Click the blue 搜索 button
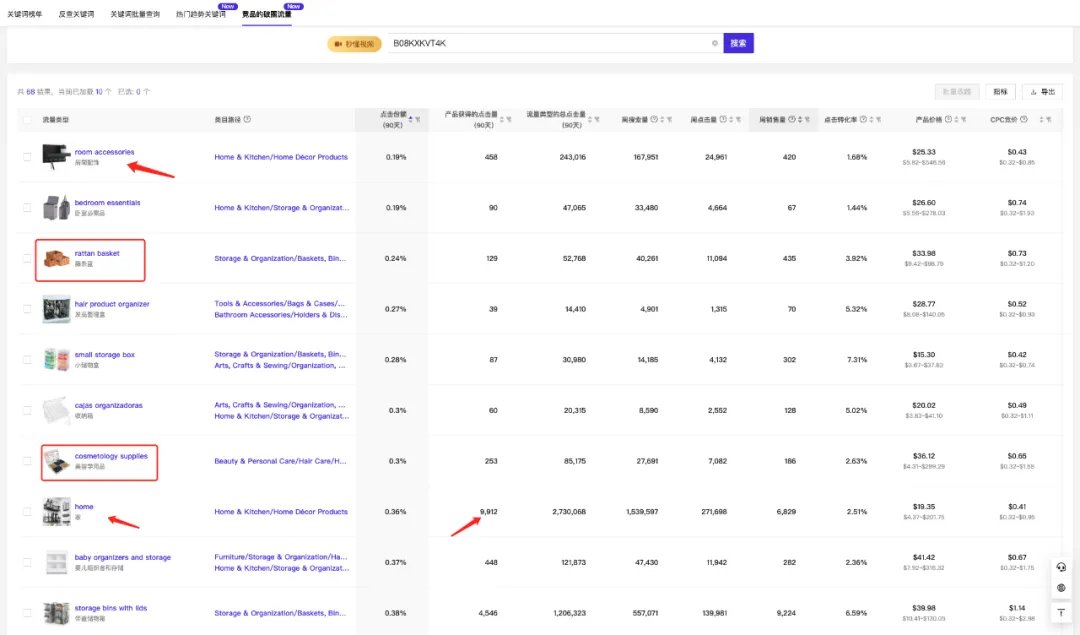 pyautogui.click(x=738, y=43)
